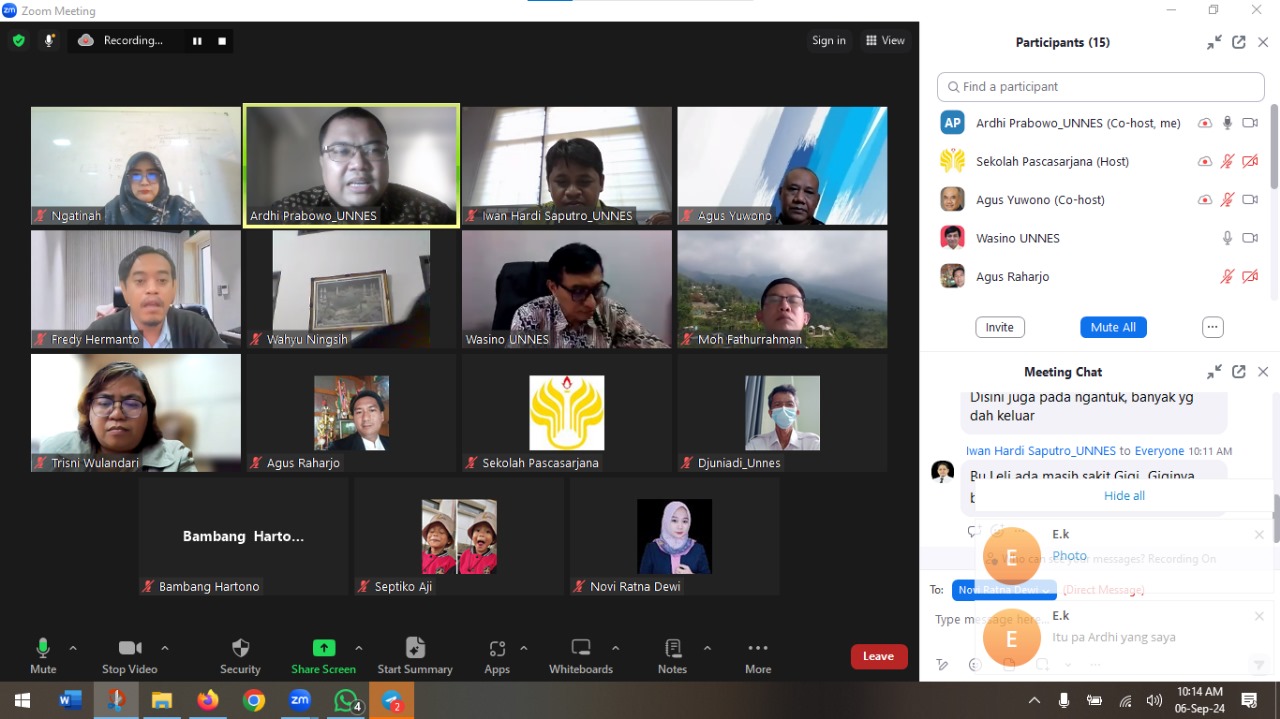Expand video options arrow beside Stop Video

click(x=165, y=648)
